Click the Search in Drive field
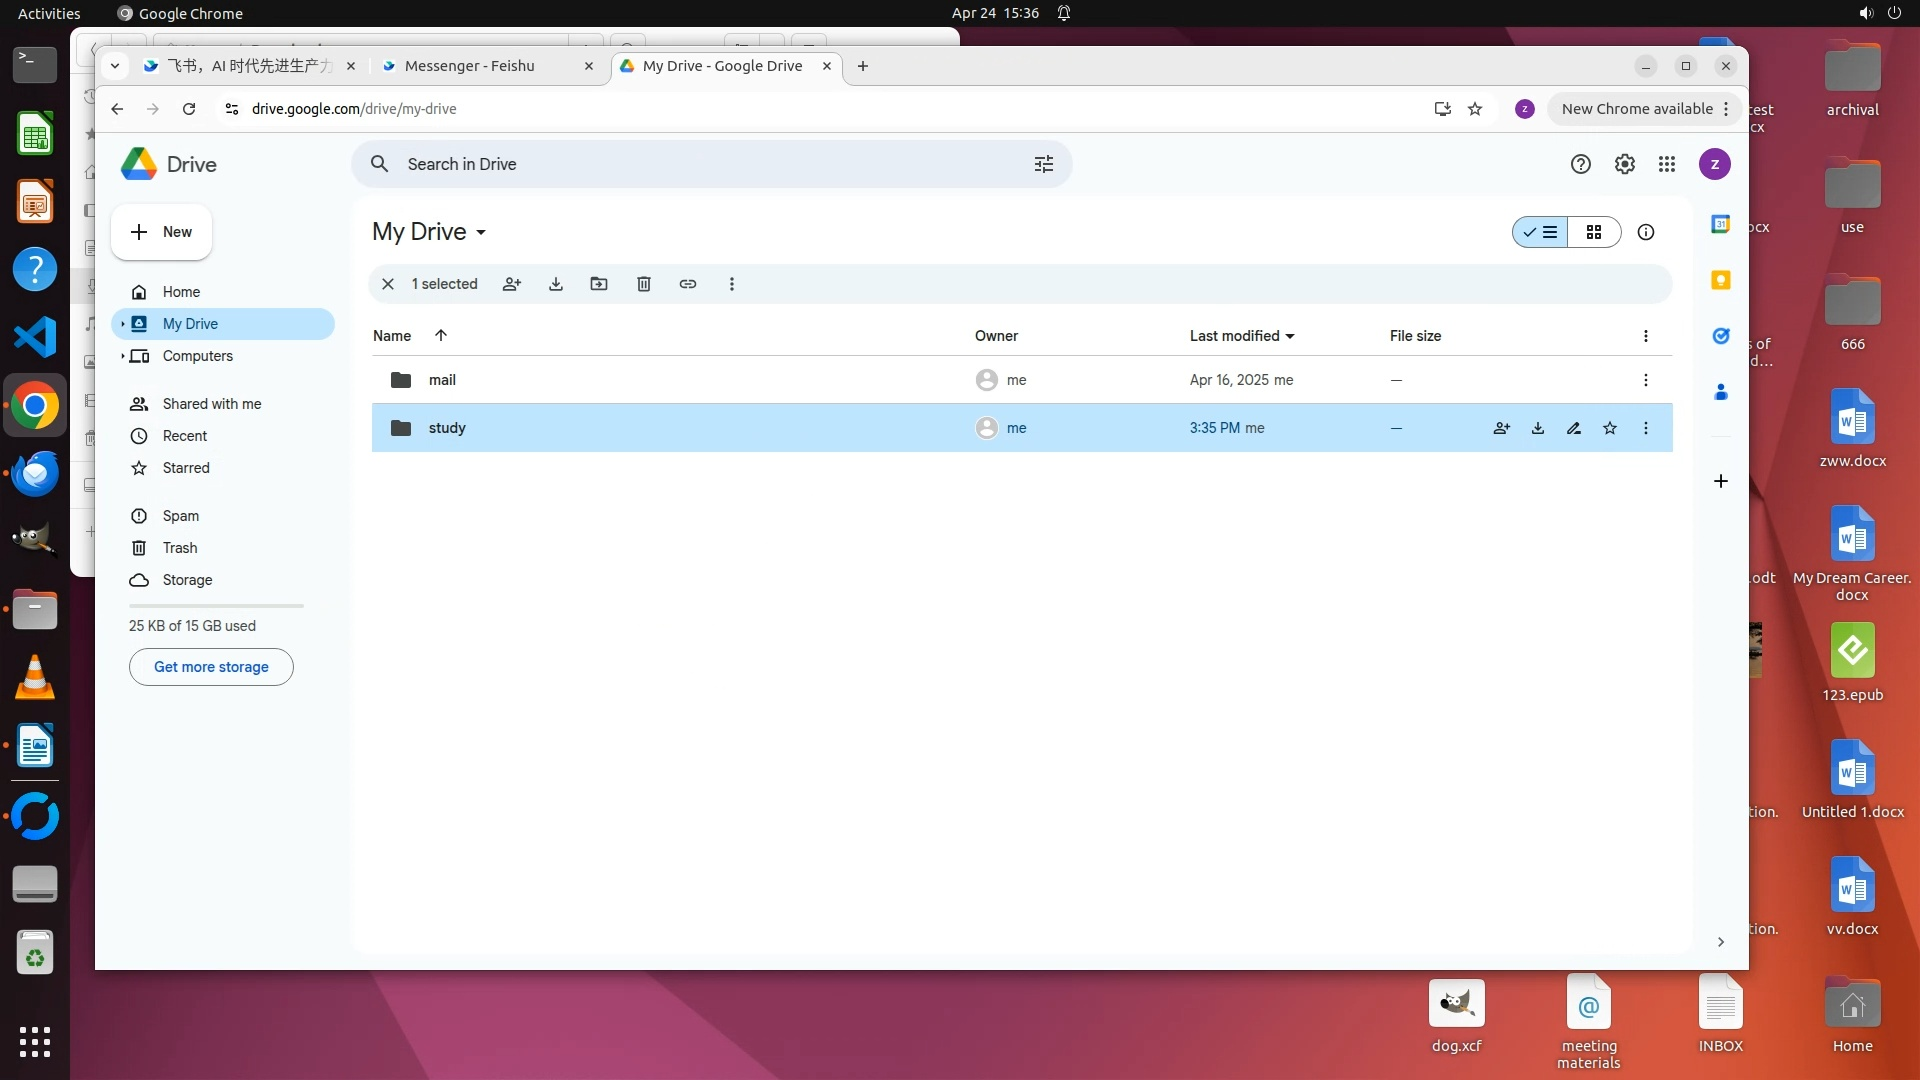 coord(700,164)
